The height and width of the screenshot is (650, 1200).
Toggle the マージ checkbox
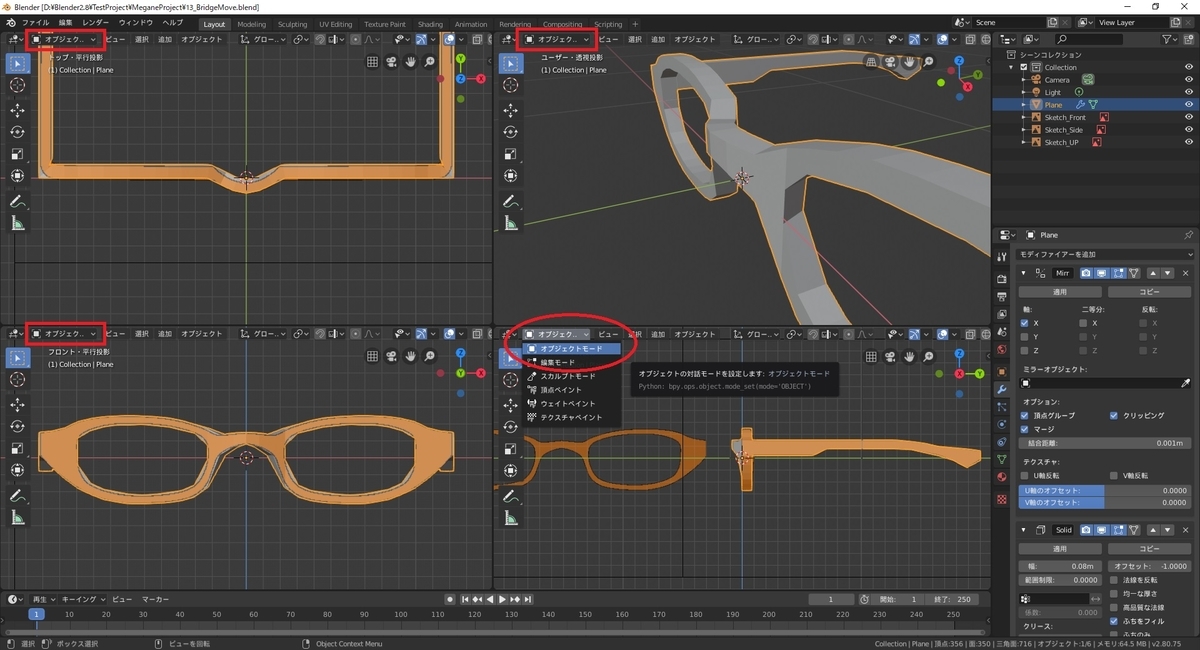coord(1024,428)
